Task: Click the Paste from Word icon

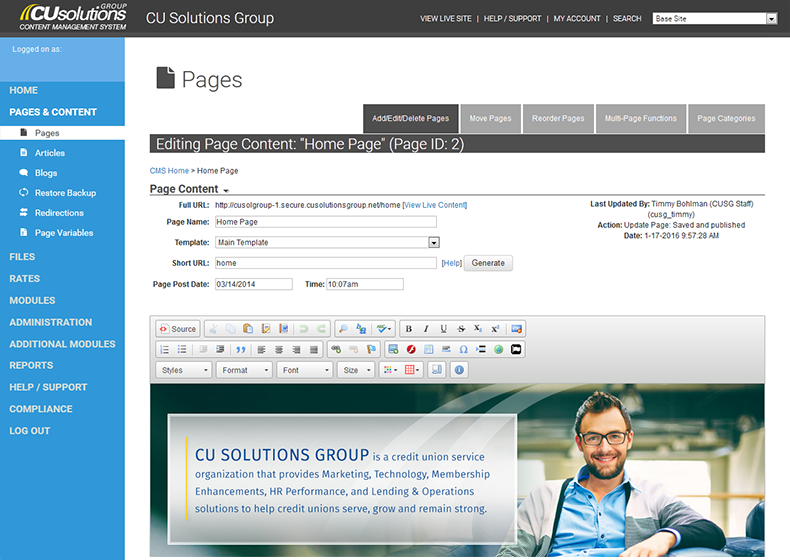Action: pos(283,329)
